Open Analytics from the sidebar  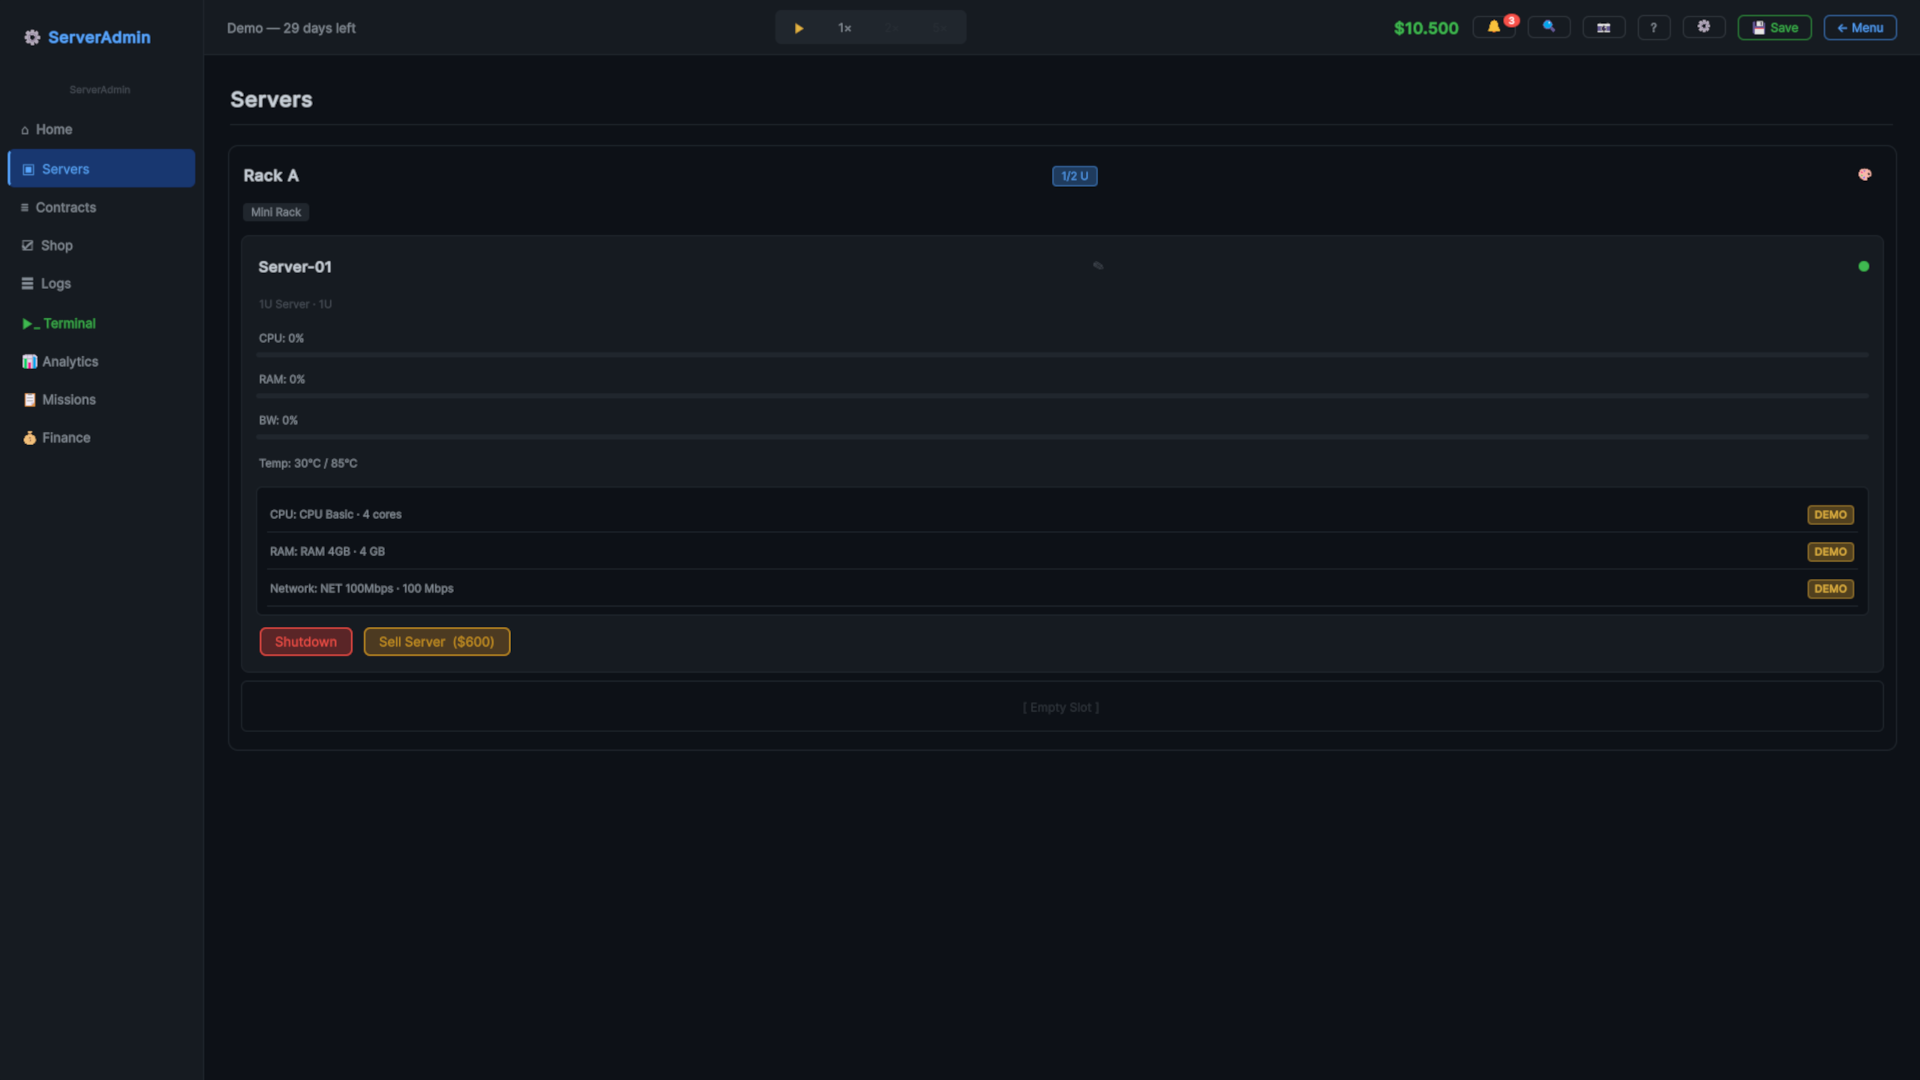click(x=101, y=361)
